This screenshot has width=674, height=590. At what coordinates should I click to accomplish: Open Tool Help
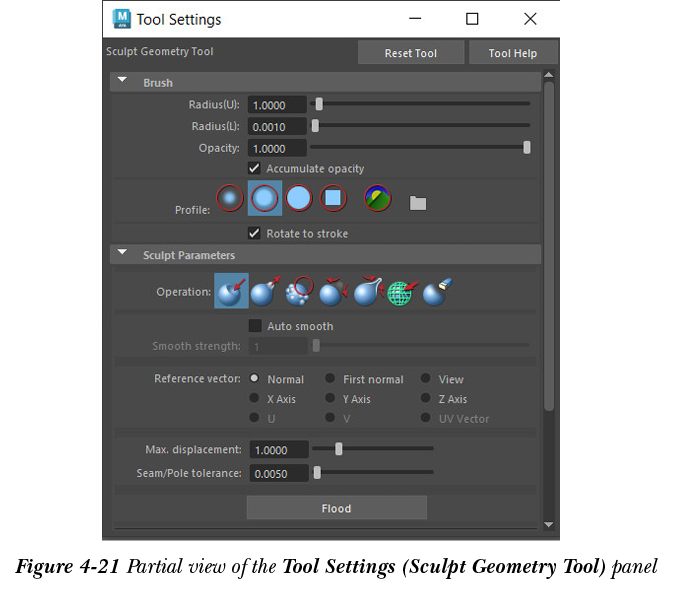point(512,54)
